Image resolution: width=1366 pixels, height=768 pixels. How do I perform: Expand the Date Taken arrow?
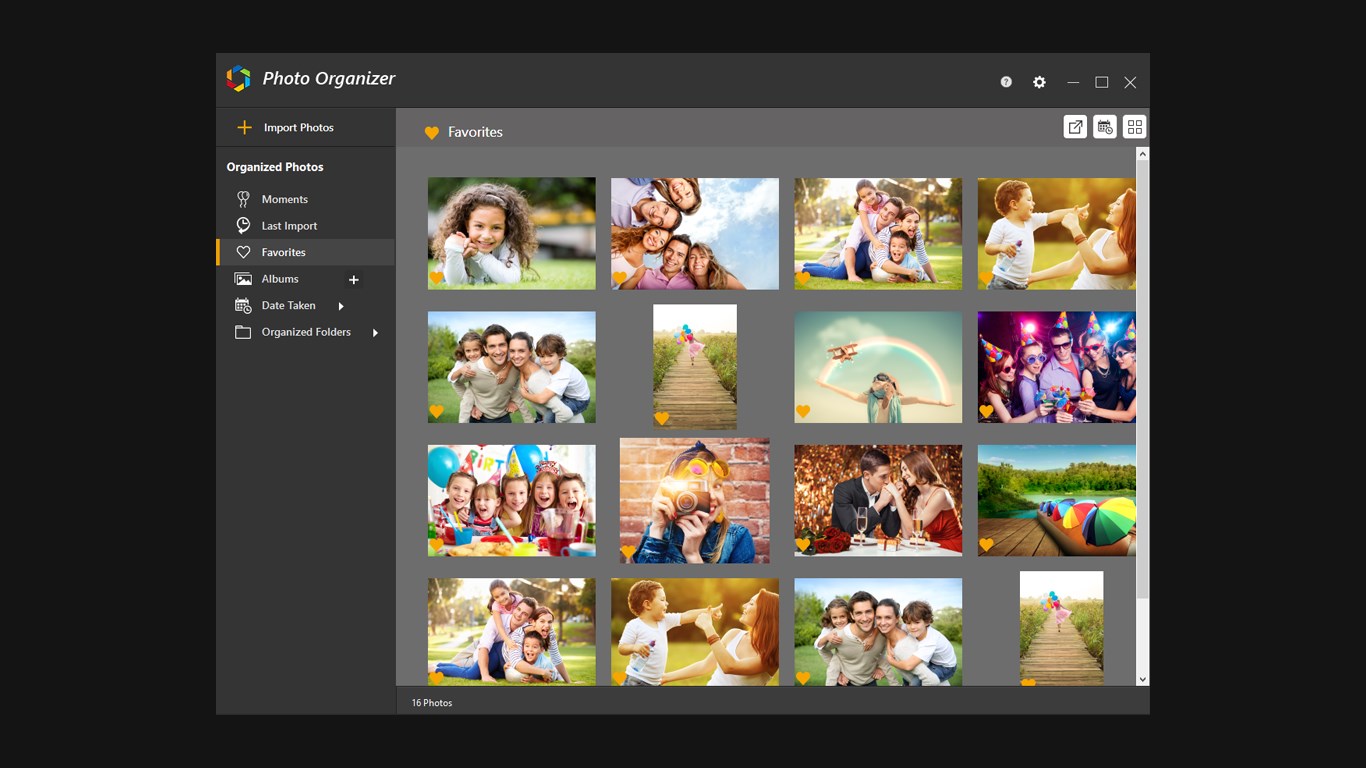[341, 306]
